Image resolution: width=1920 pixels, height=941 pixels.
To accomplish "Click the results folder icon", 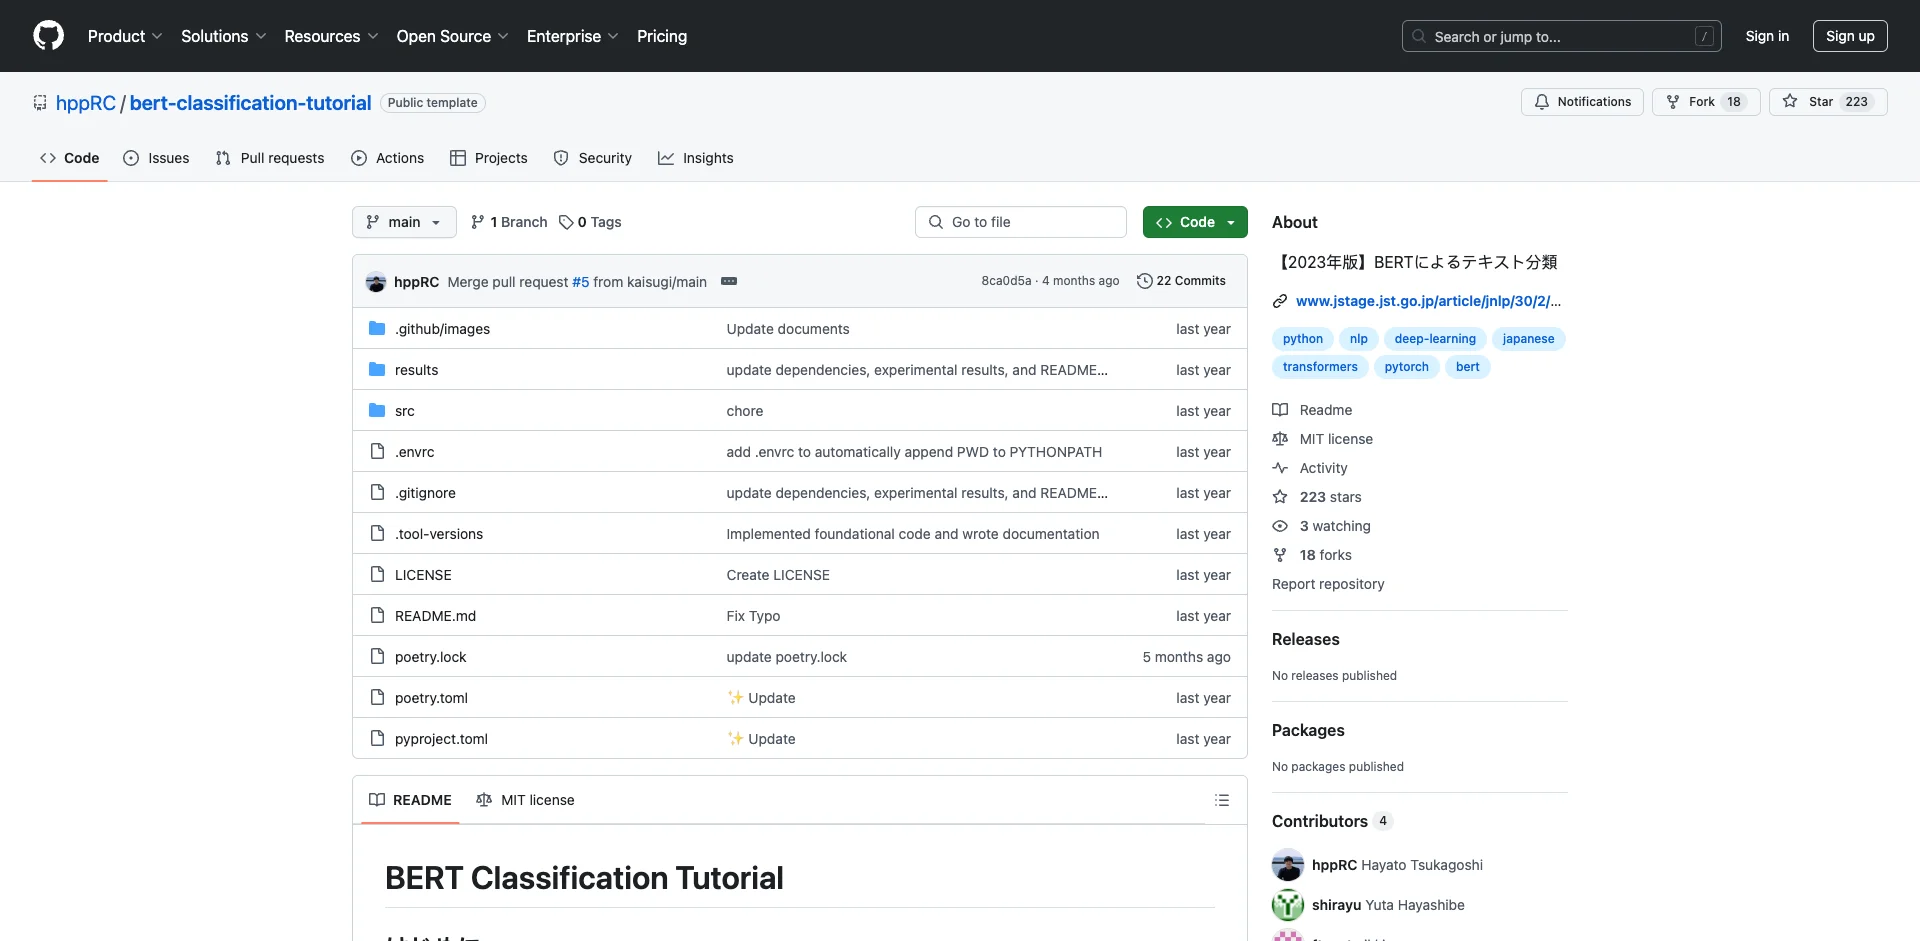I will tap(377, 369).
